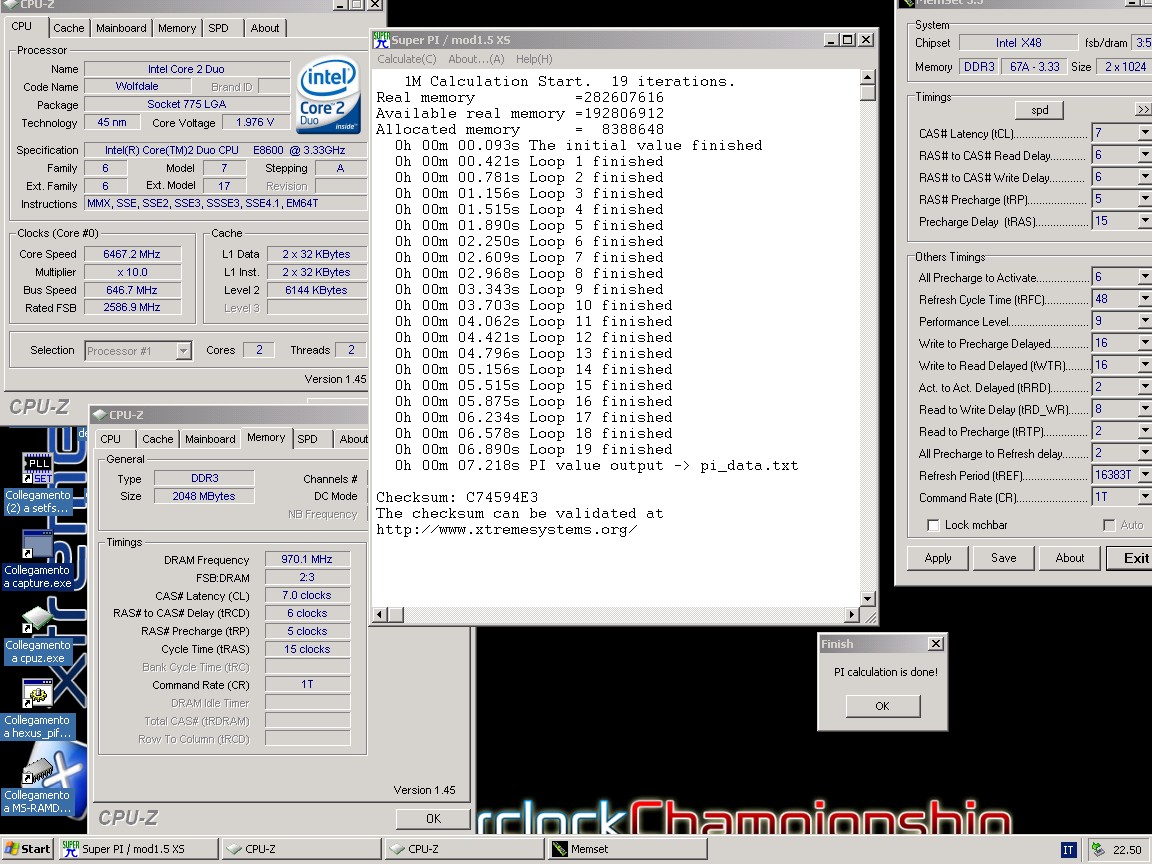Open the Refresh Period (tREF) dropdown
1152x864 pixels.
[1145, 475]
